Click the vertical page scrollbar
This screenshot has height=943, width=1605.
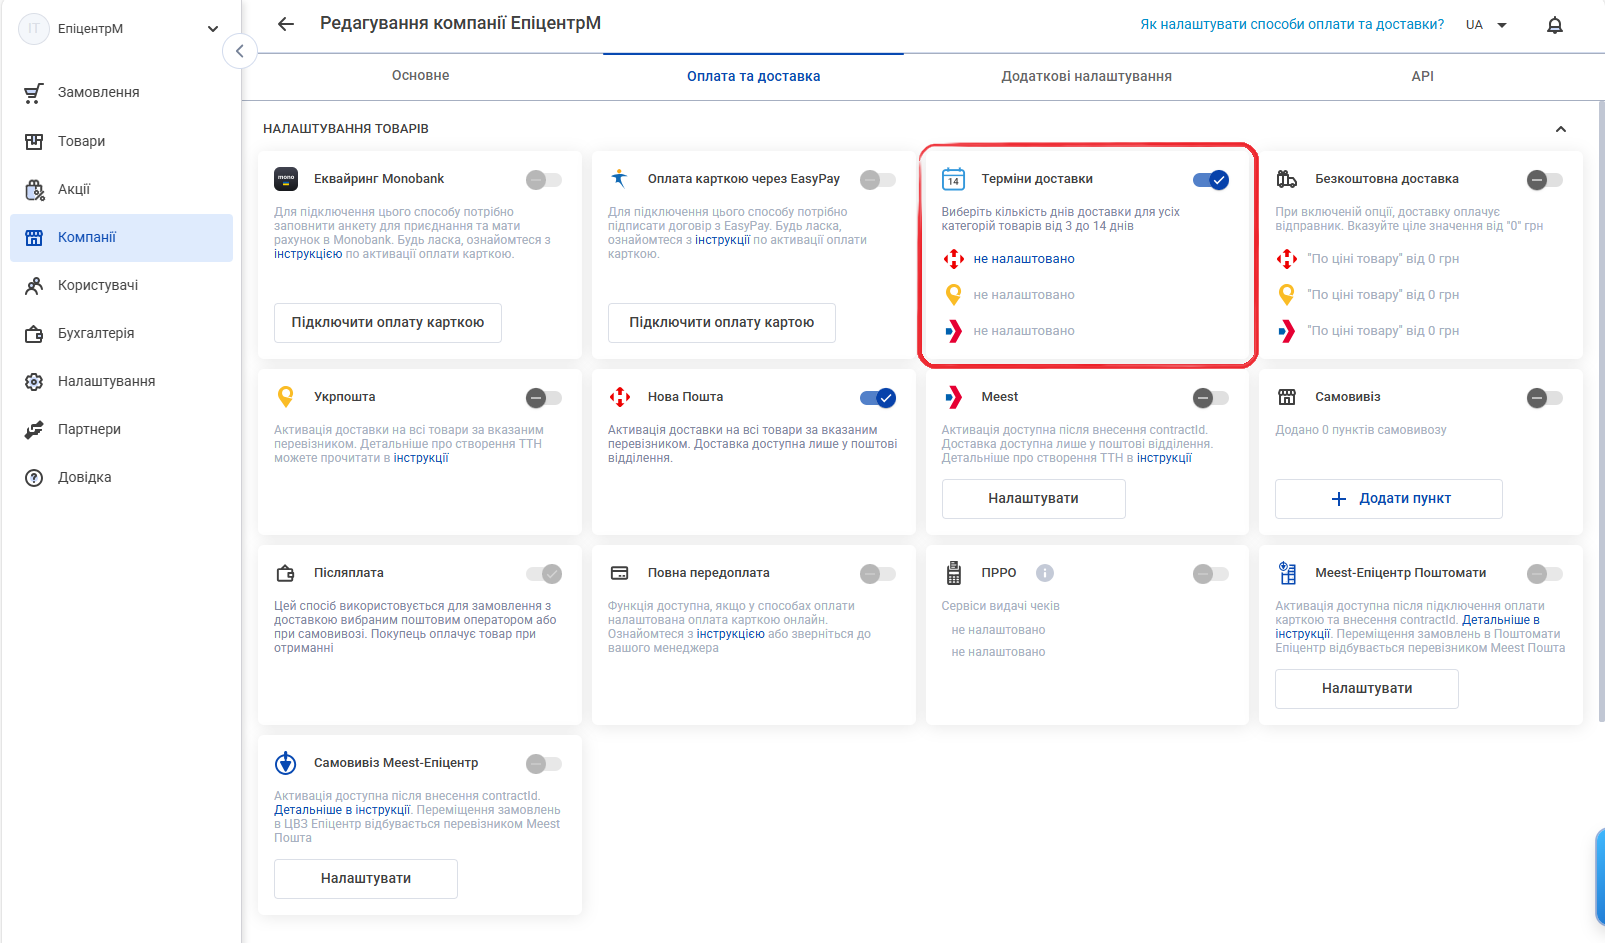[x=1601, y=410]
